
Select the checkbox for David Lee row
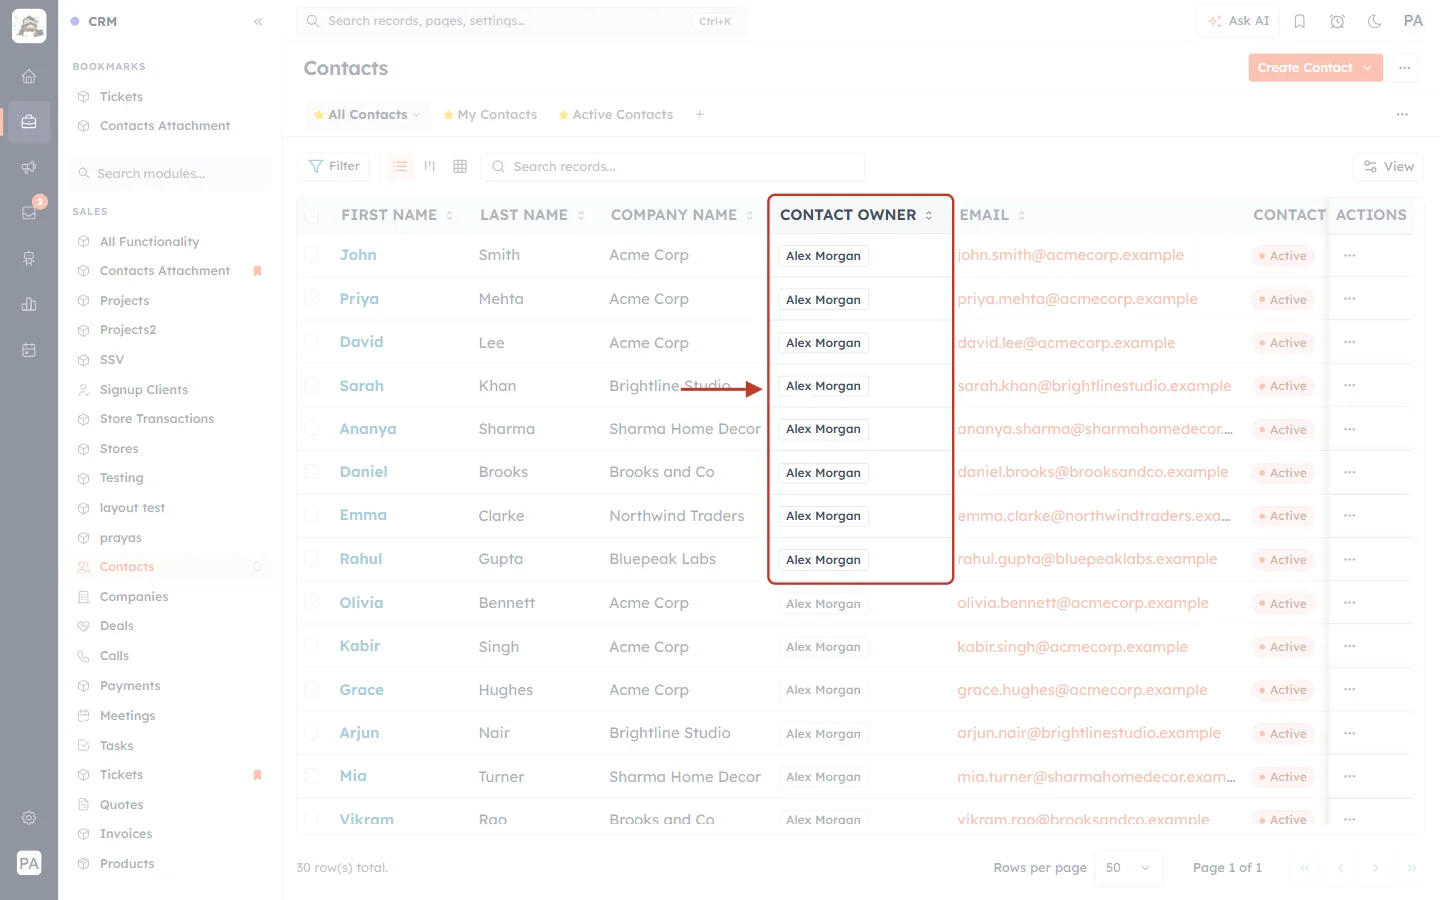click(x=312, y=342)
